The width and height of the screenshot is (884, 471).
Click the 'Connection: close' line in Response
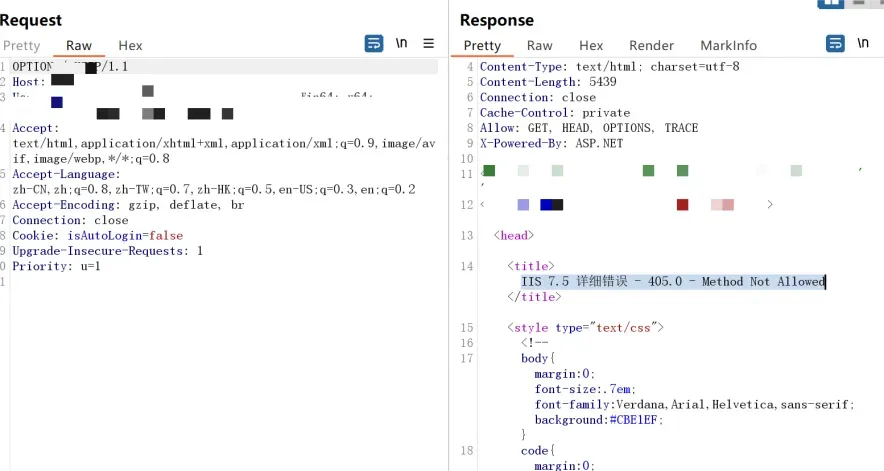point(538,97)
